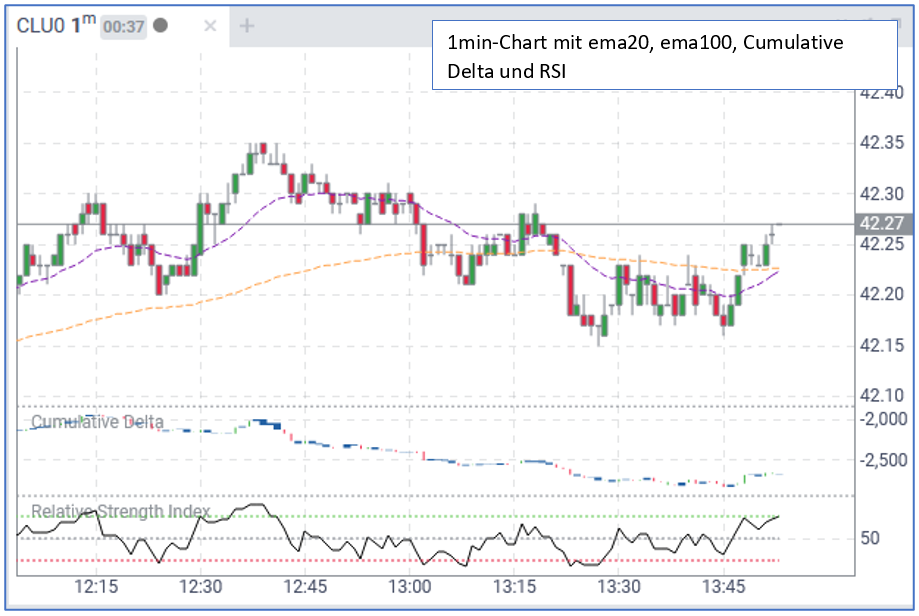This screenshot has width=919, height=616.
Task: Click the Cumulative Delta indicator label
Action: click(x=97, y=422)
